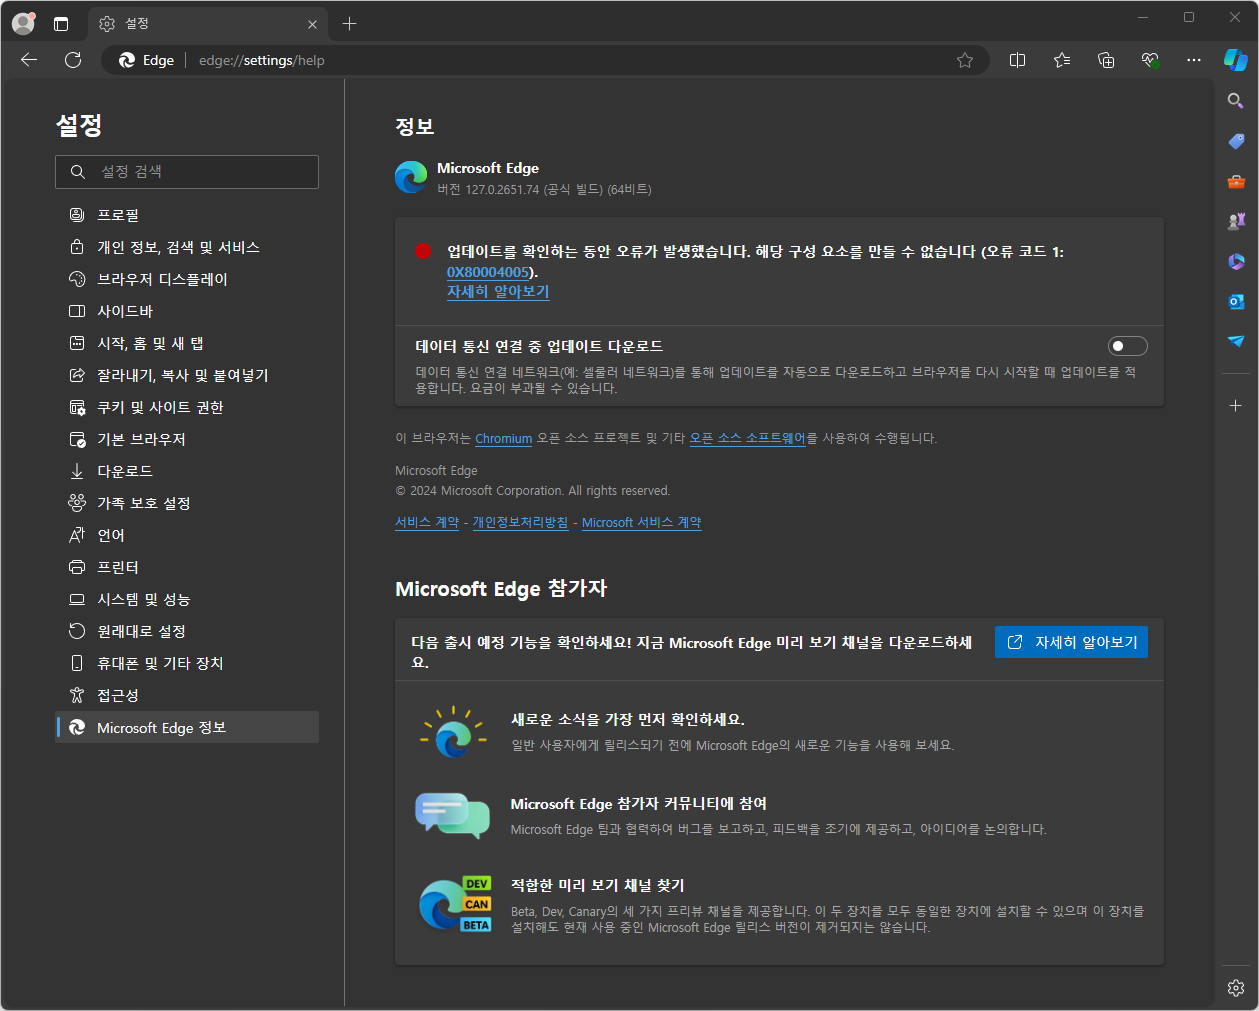Open 브라우저 디스플레이 settings
The image size is (1259, 1011).
tap(188, 279)
